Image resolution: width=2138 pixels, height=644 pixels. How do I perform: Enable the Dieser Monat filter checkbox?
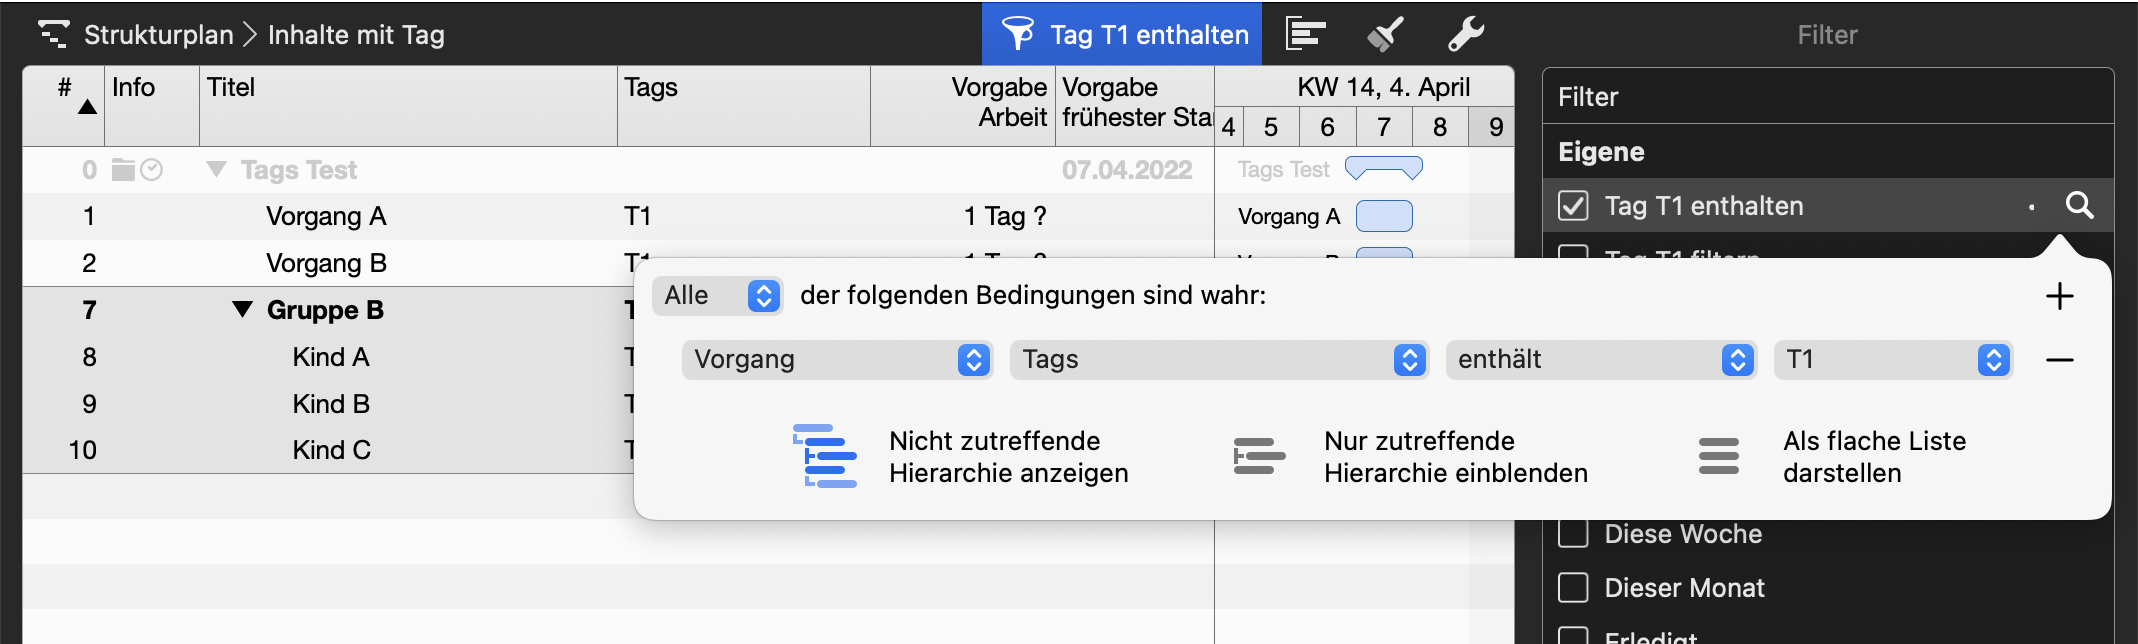click(1573, 588)
